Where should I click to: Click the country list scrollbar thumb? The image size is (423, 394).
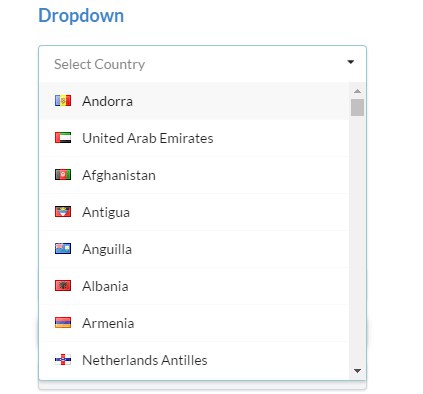[357, 107]
